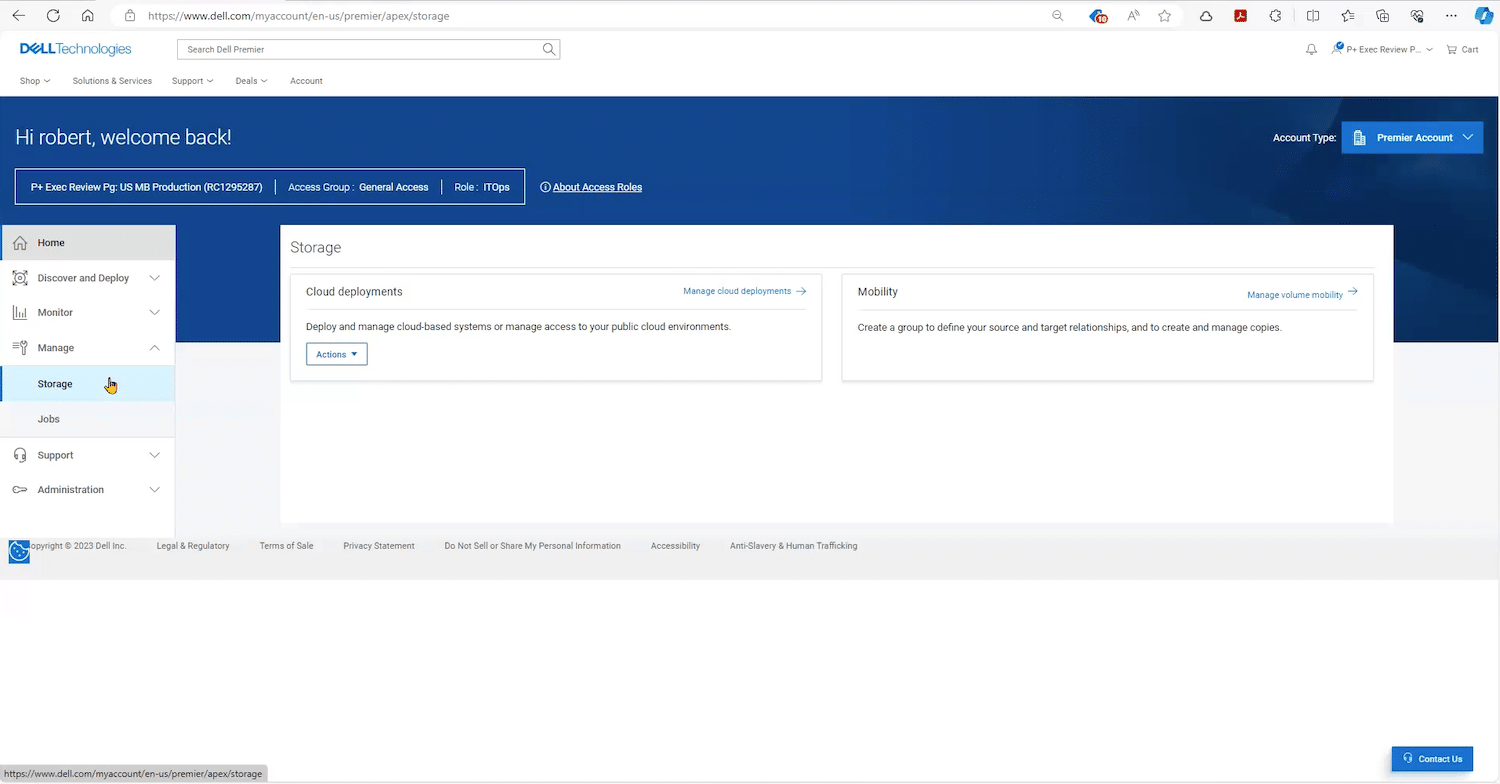Open Privacy Statement link

pyautogui.click(x=379, y=546)
